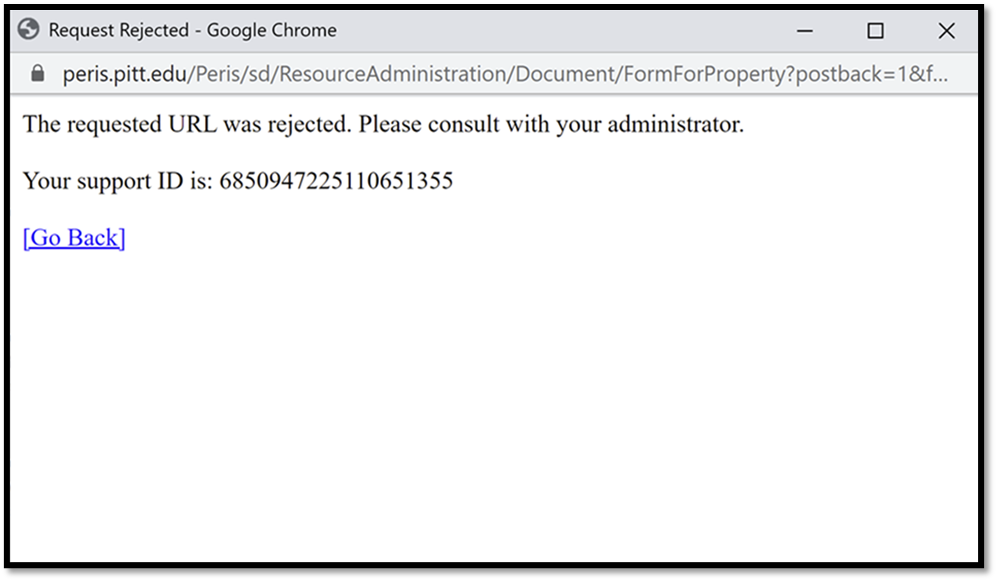Close the Request Rejected window
The image size is (997, 581).
pos(946,31)
